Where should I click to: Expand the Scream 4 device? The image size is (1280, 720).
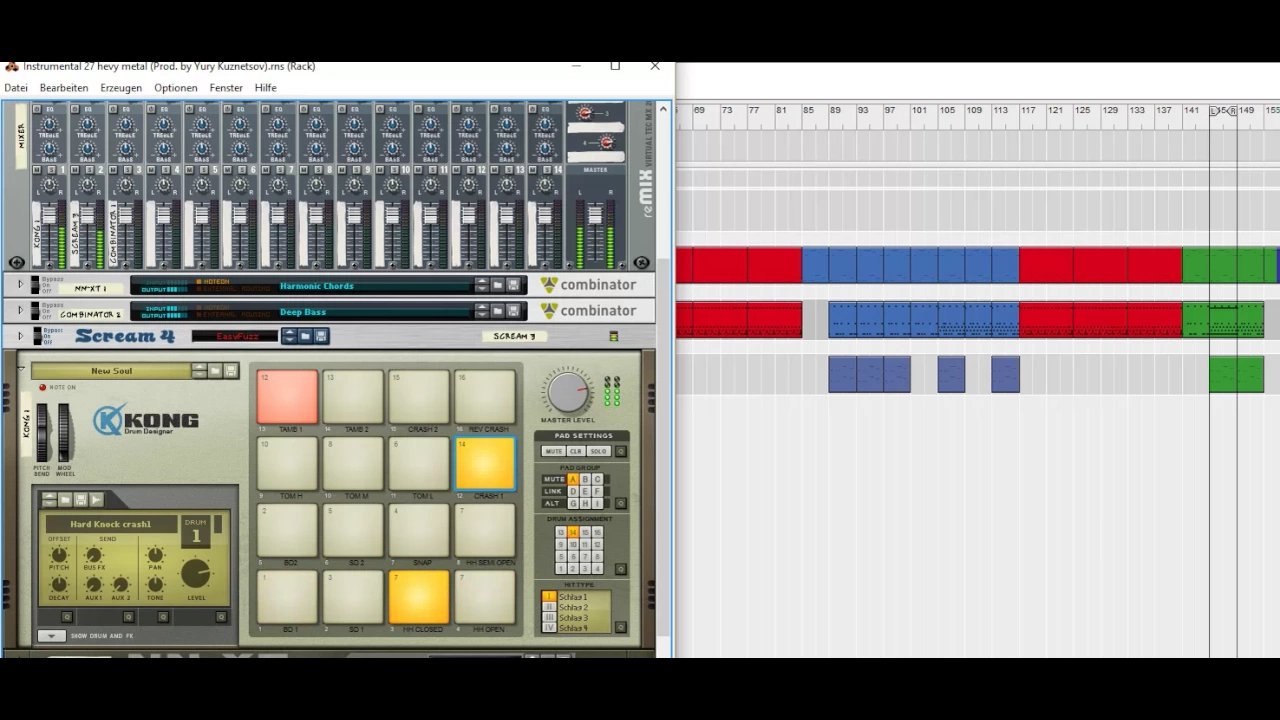[x=20, y=336]
